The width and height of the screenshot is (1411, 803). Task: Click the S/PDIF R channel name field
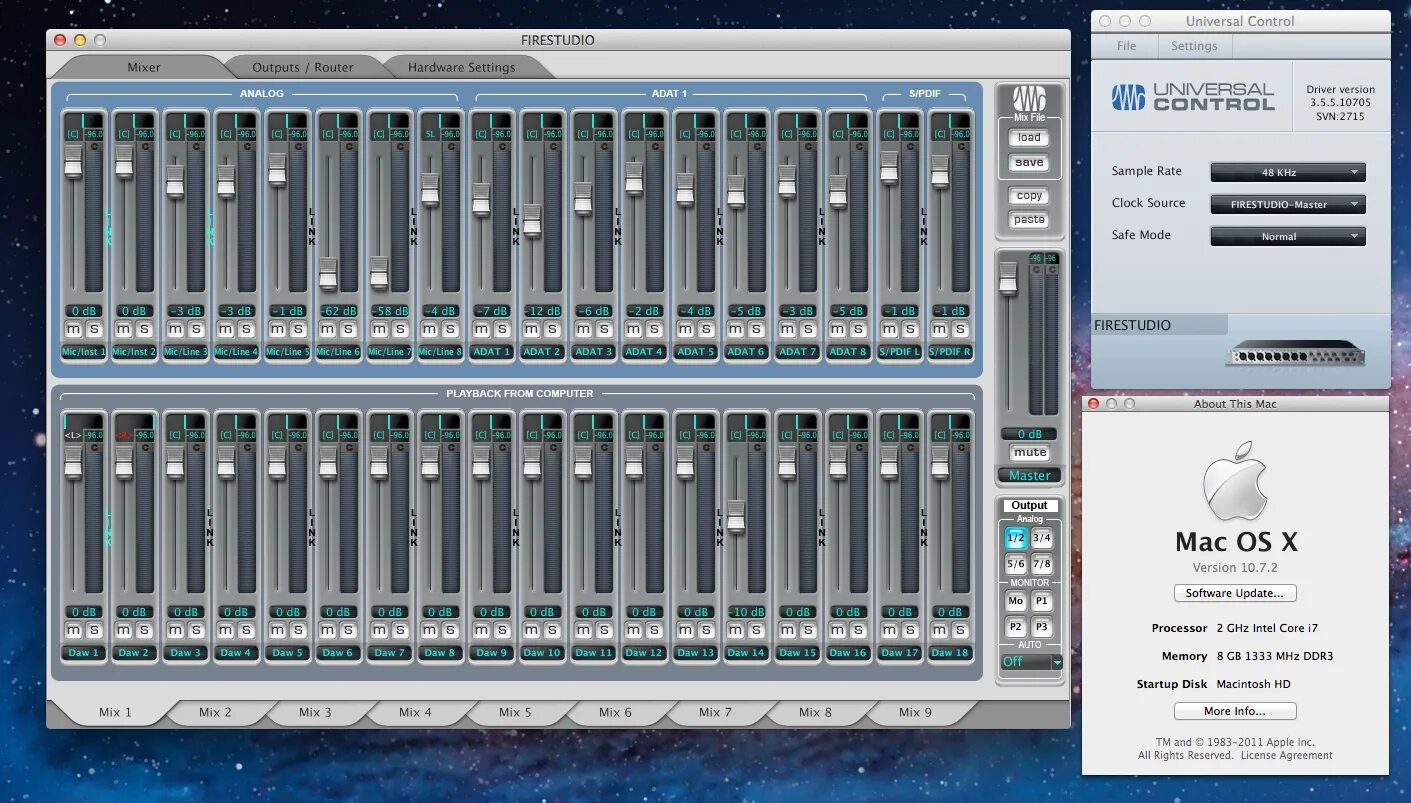[x=951, y=352]
